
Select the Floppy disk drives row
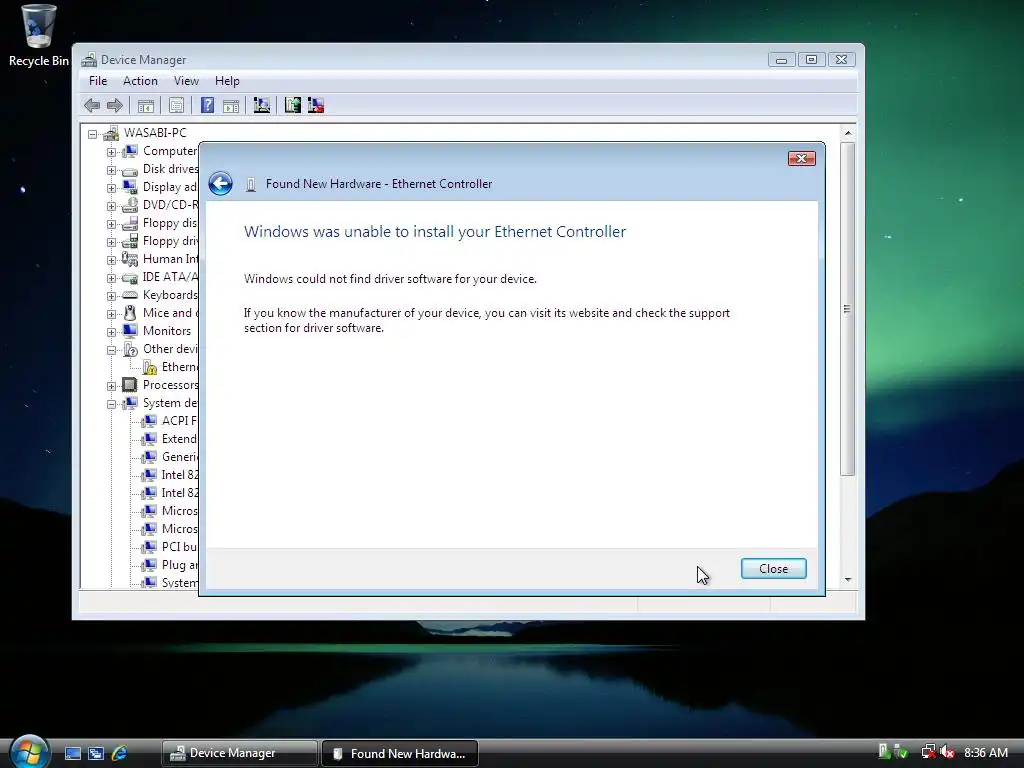[x=160, y=223]
